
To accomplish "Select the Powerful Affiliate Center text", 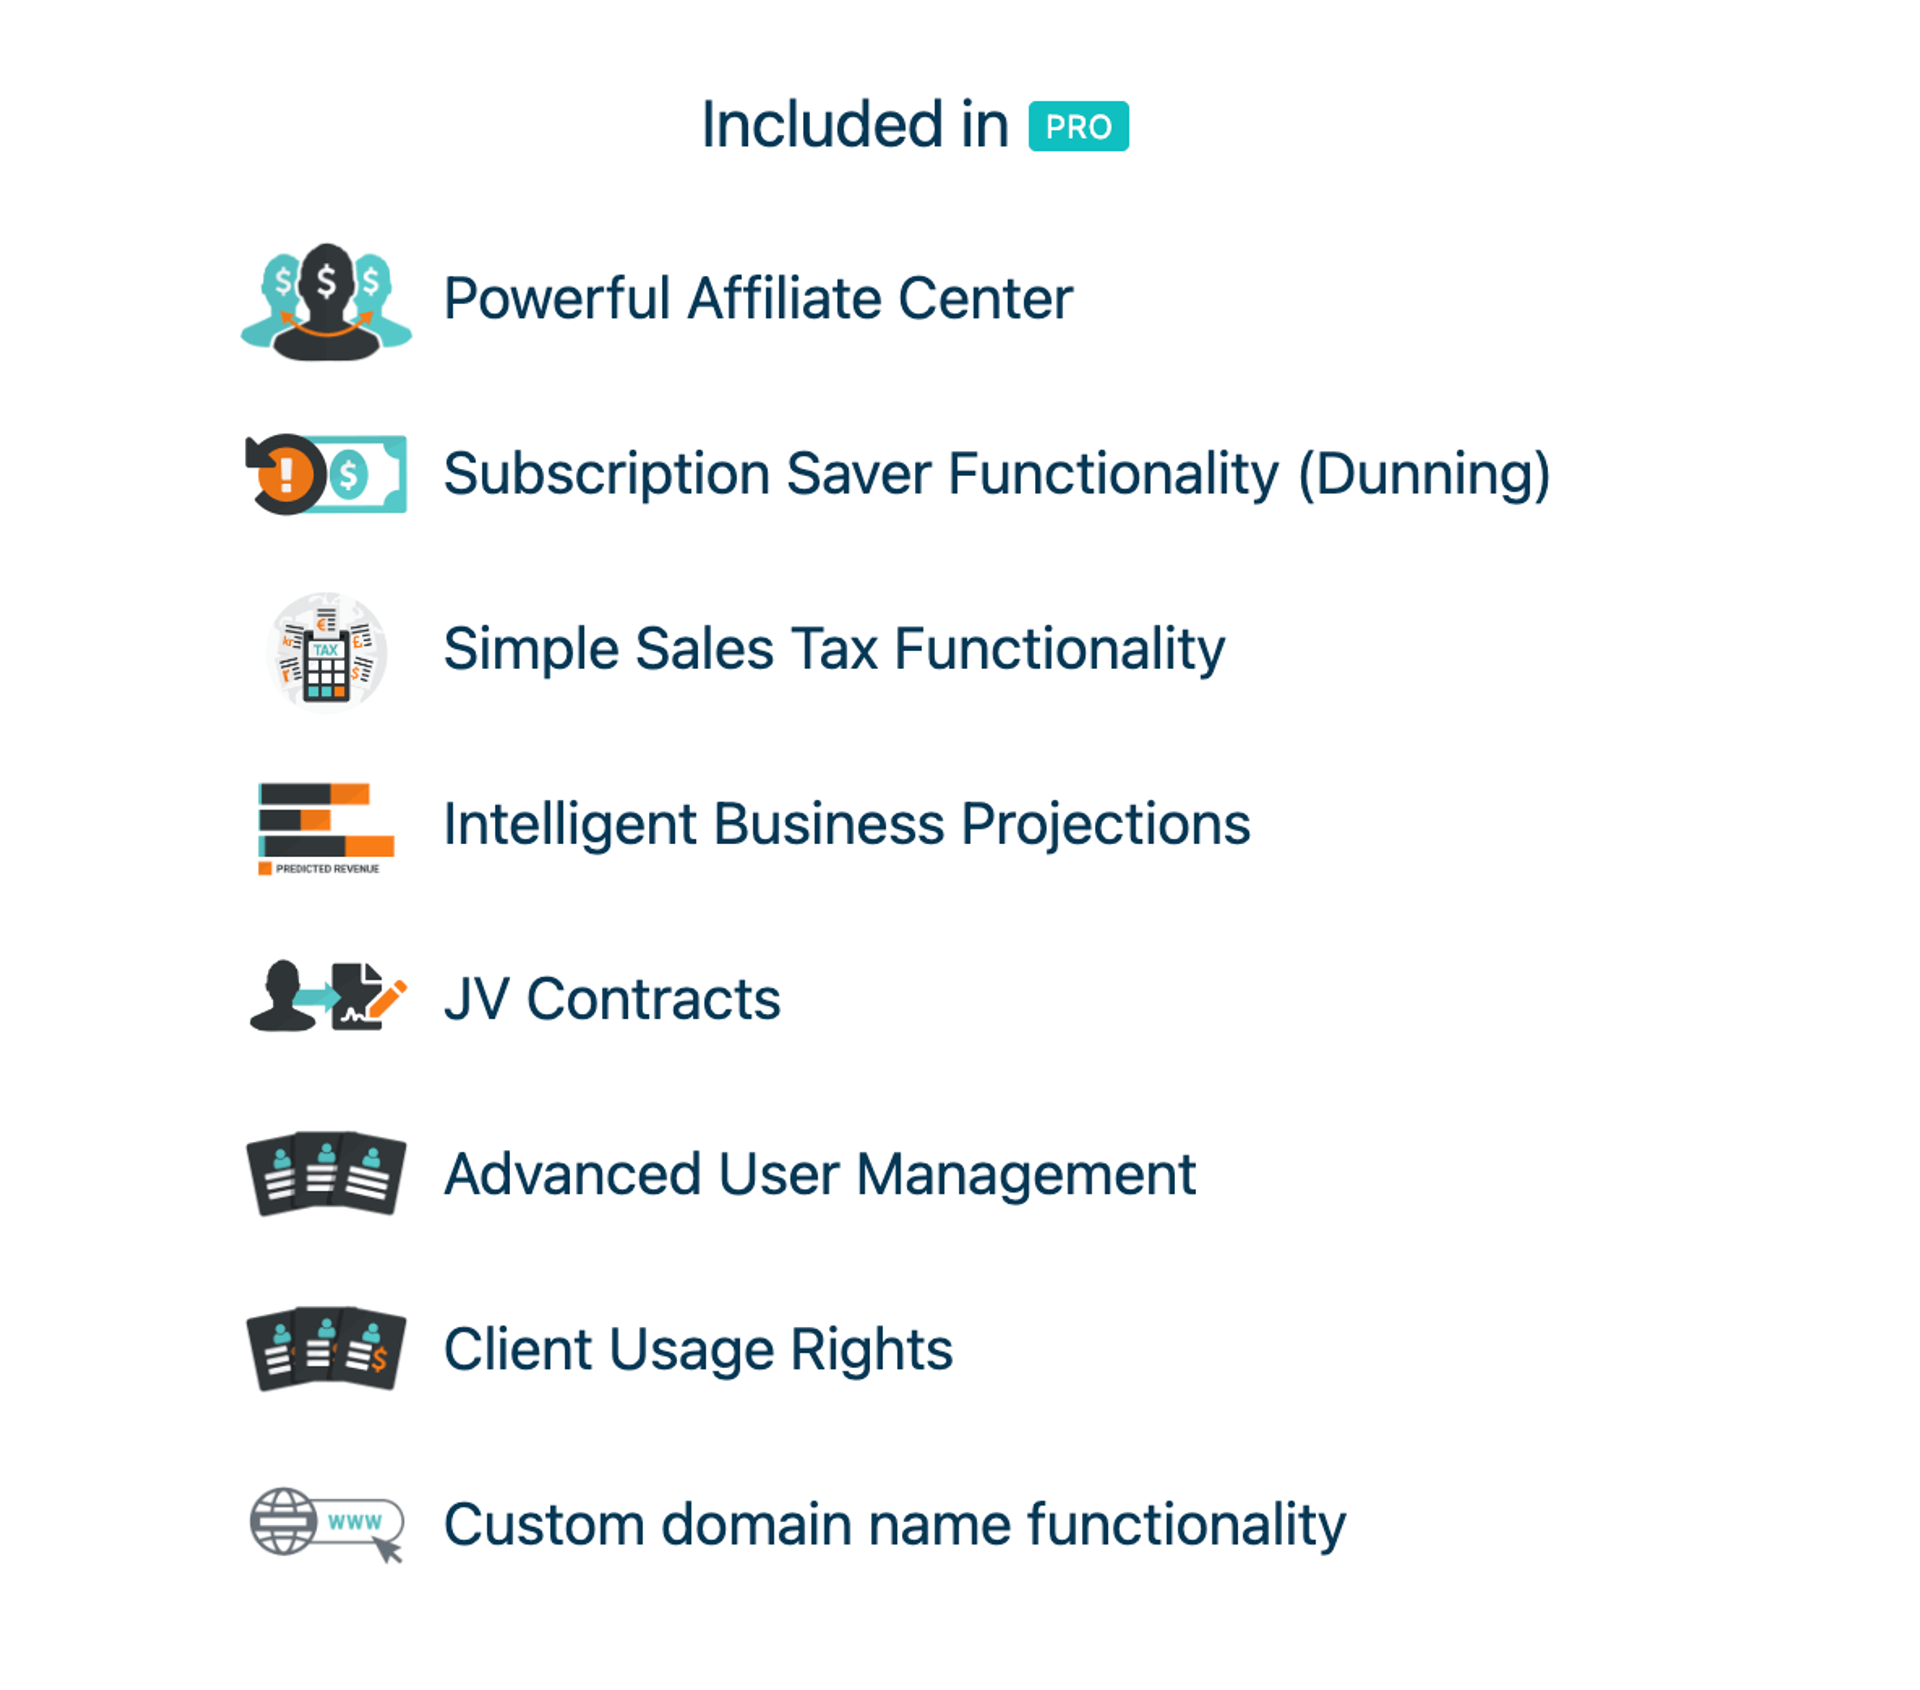I will click(757, 299).
